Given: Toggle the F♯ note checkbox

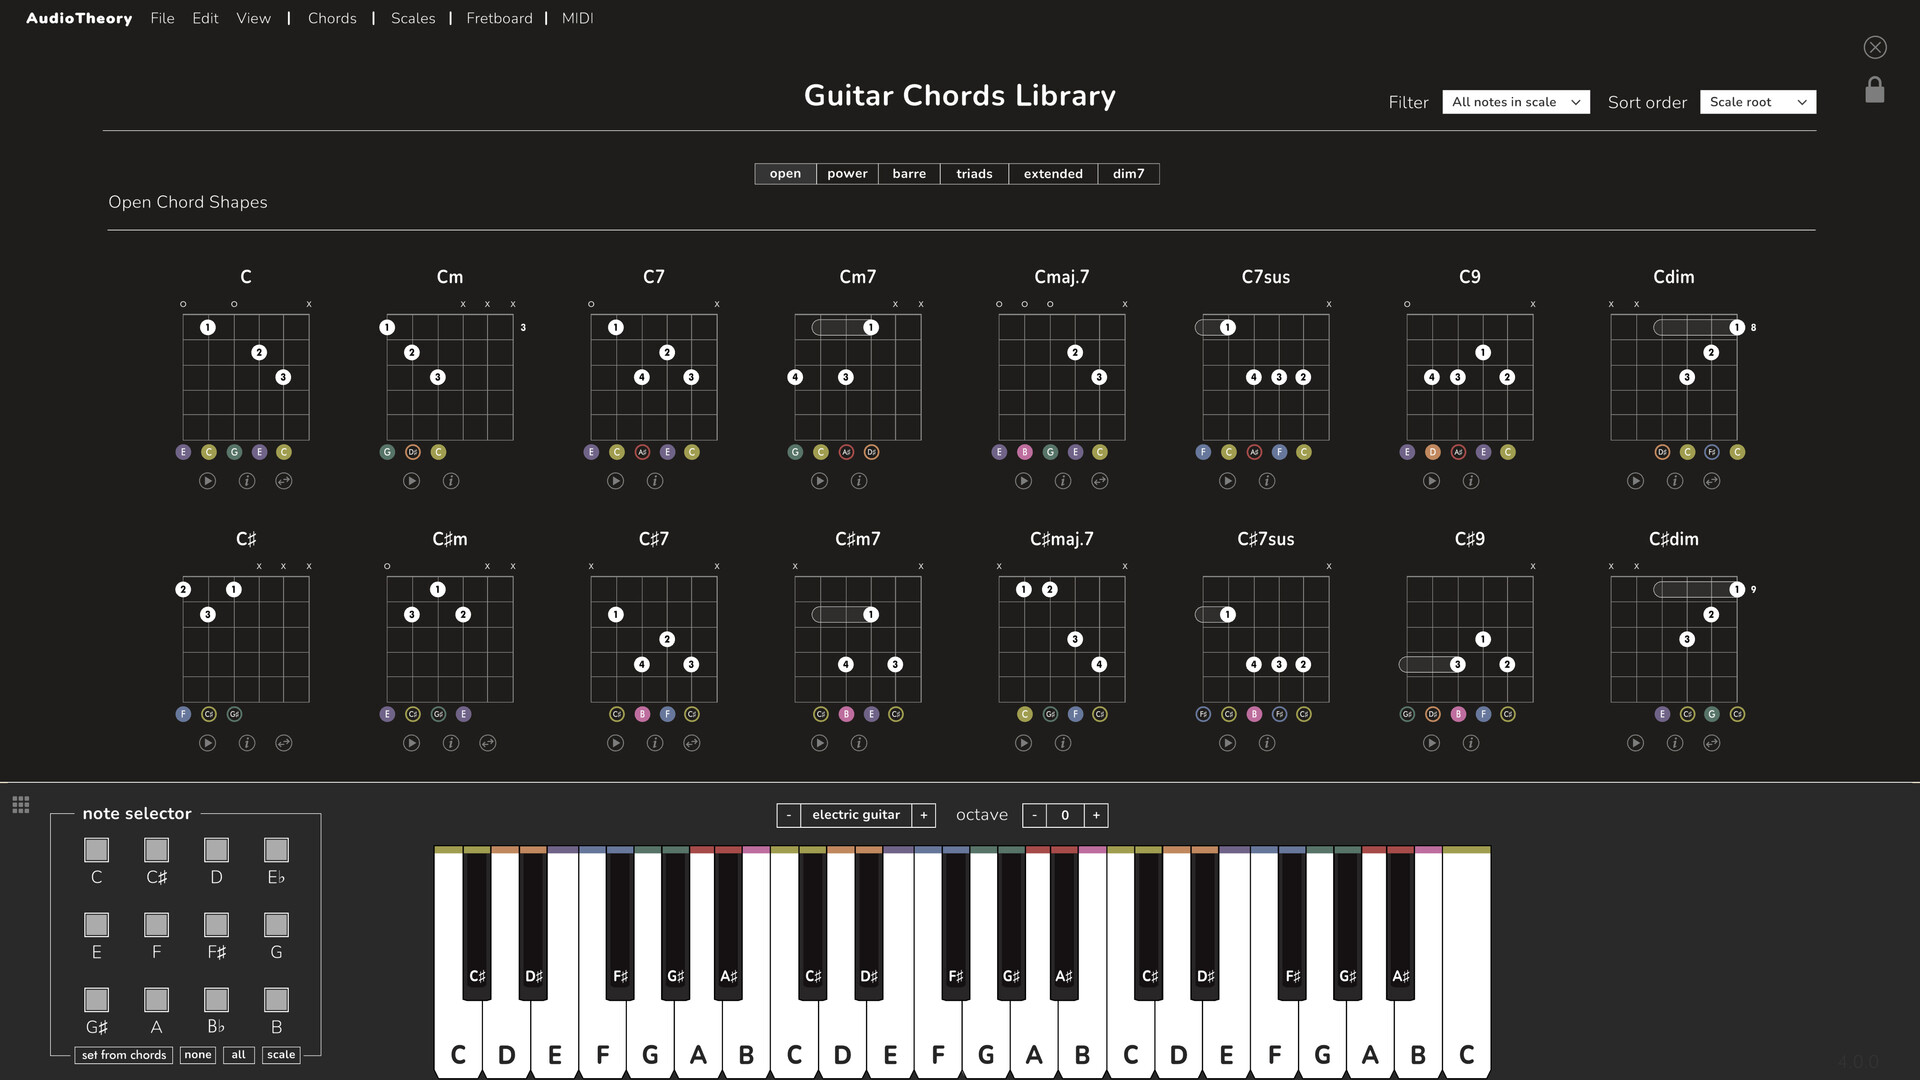Looking at the screenshot, I should [x=216, y=924].
